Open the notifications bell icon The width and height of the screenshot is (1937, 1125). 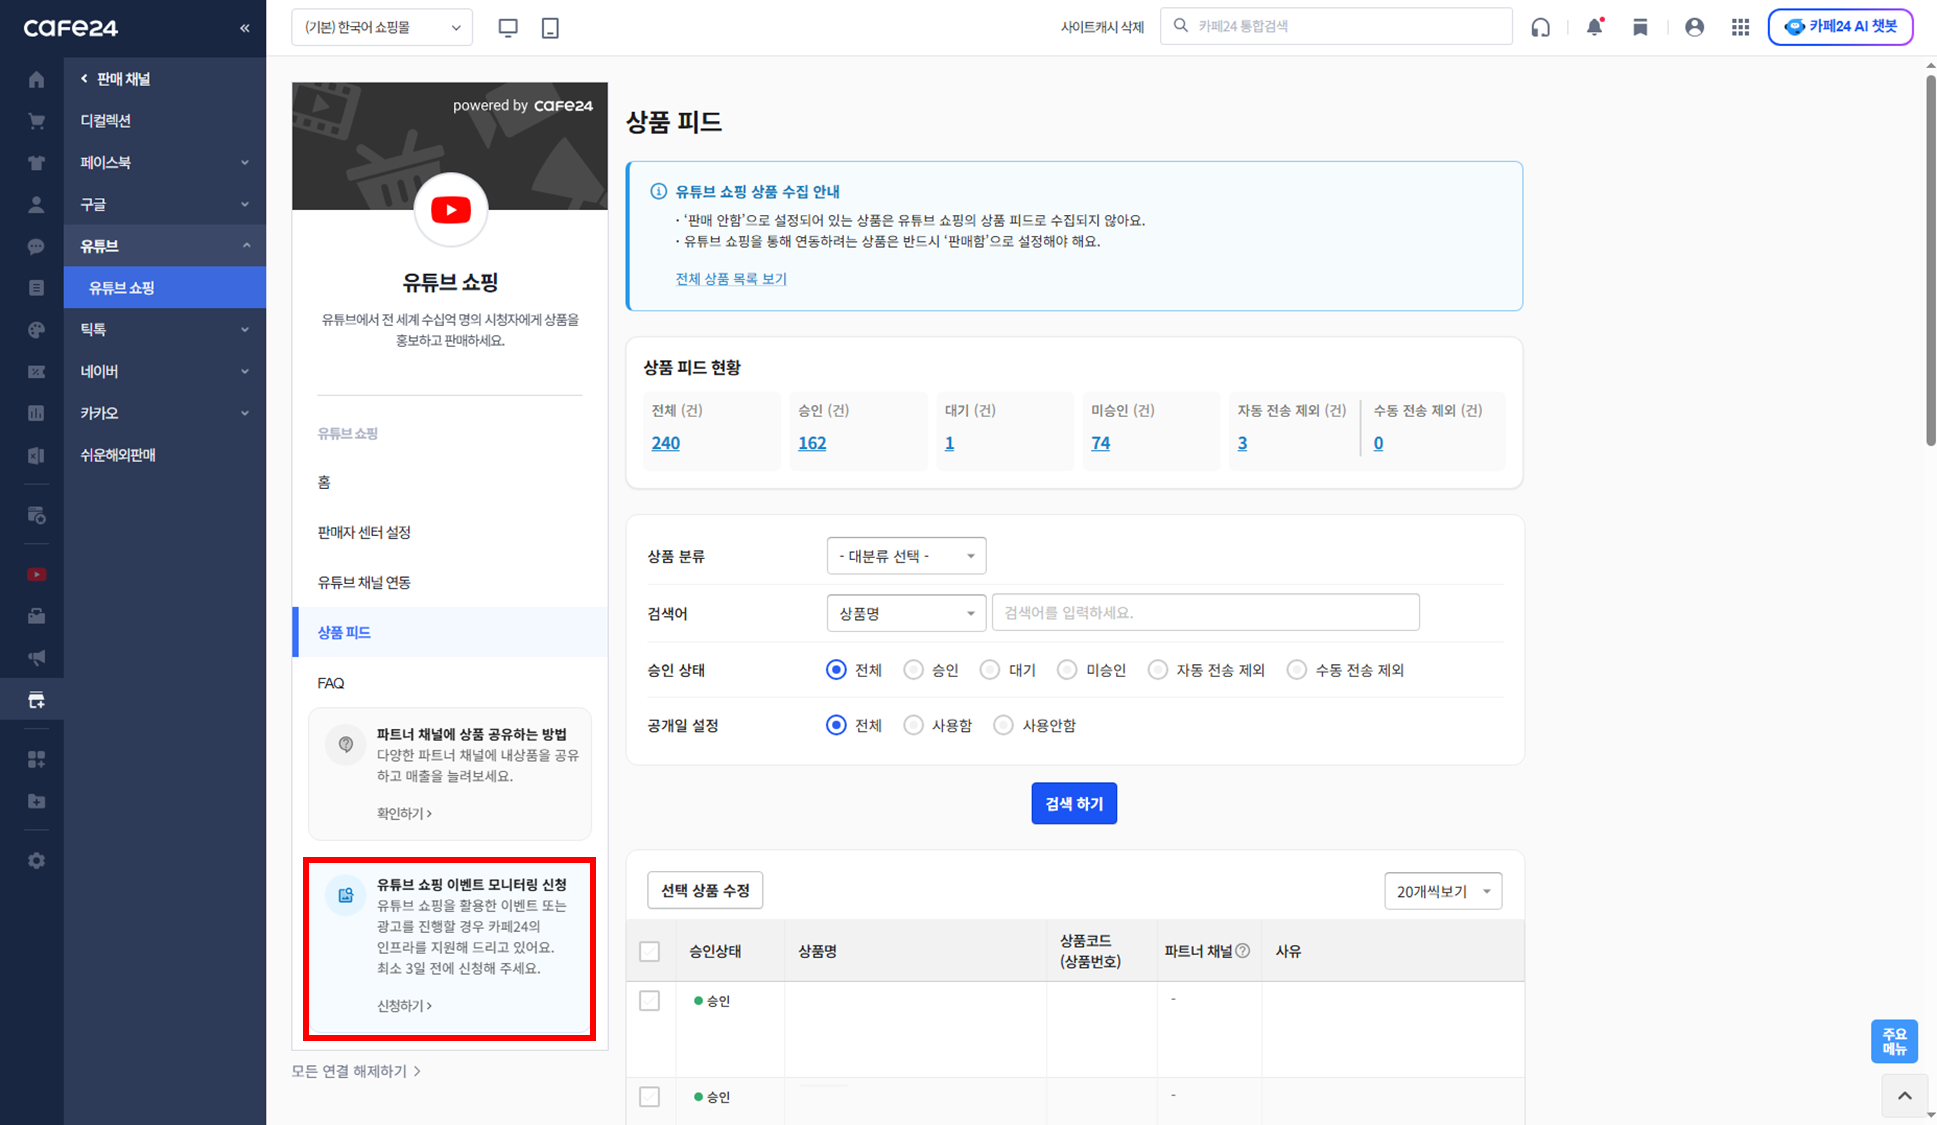[x=1595, y=27]
